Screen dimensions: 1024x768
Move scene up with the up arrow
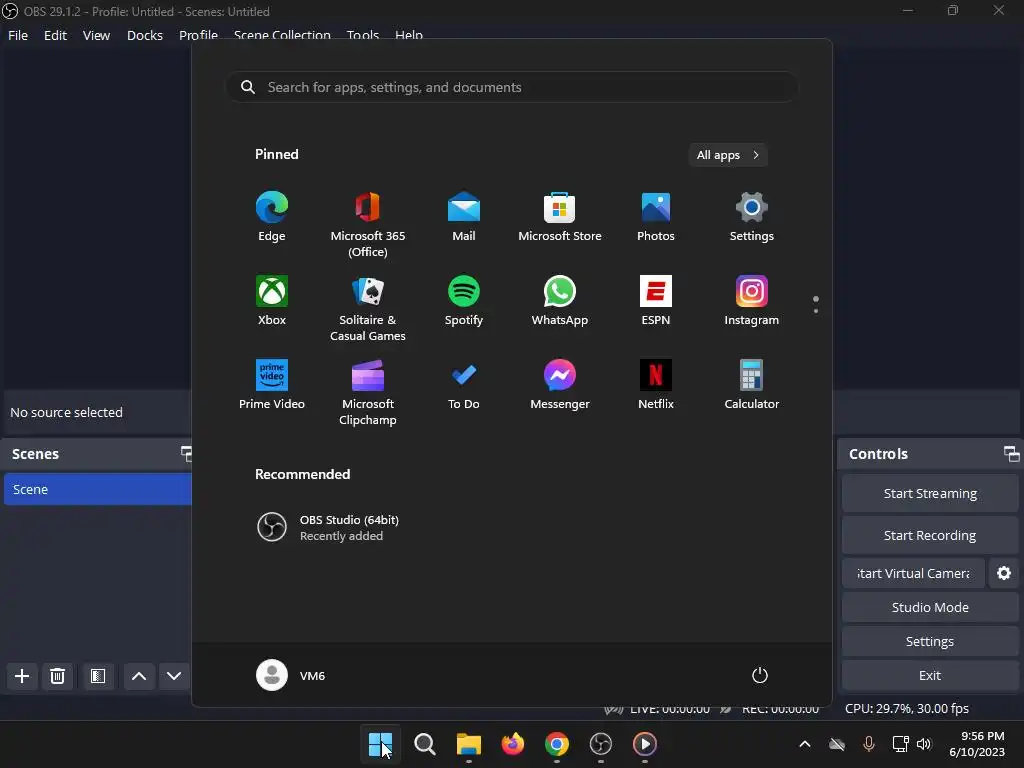tap(138, 676)
